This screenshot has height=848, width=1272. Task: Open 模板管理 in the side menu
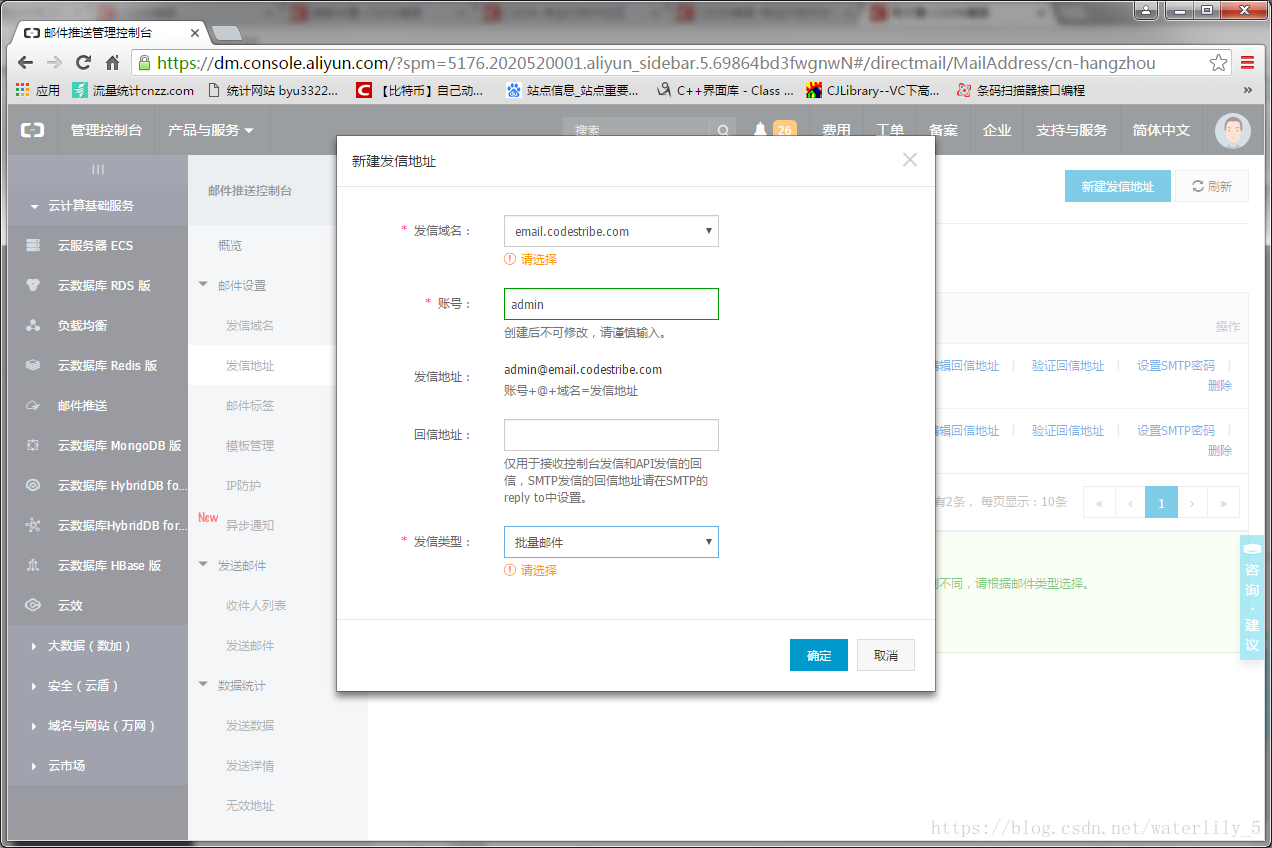(x=249, y=445)
